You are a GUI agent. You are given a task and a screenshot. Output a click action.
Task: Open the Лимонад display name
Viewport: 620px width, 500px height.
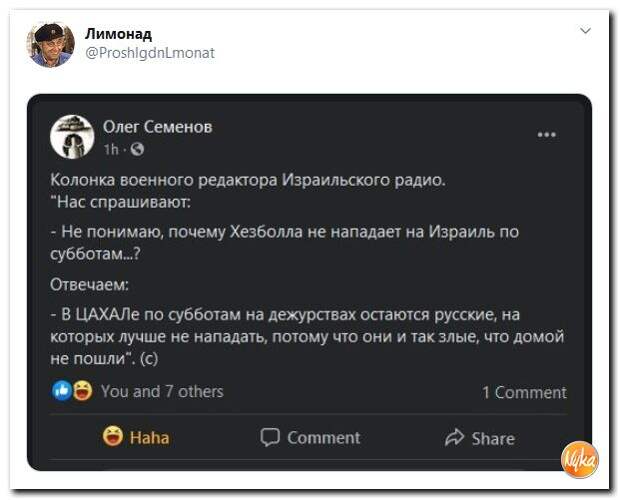coord(118,34)
